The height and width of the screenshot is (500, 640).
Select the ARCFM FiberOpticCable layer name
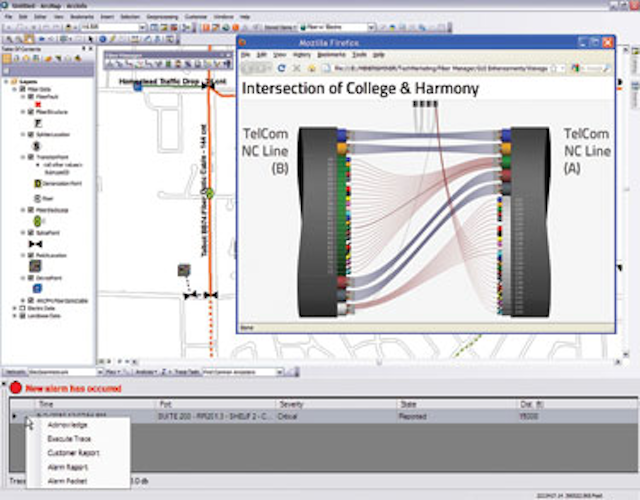(x=62, y=301)
